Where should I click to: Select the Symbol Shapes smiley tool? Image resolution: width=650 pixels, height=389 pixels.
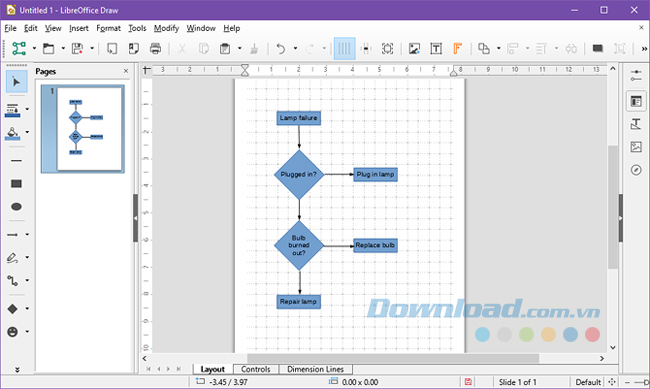[12, 332]
